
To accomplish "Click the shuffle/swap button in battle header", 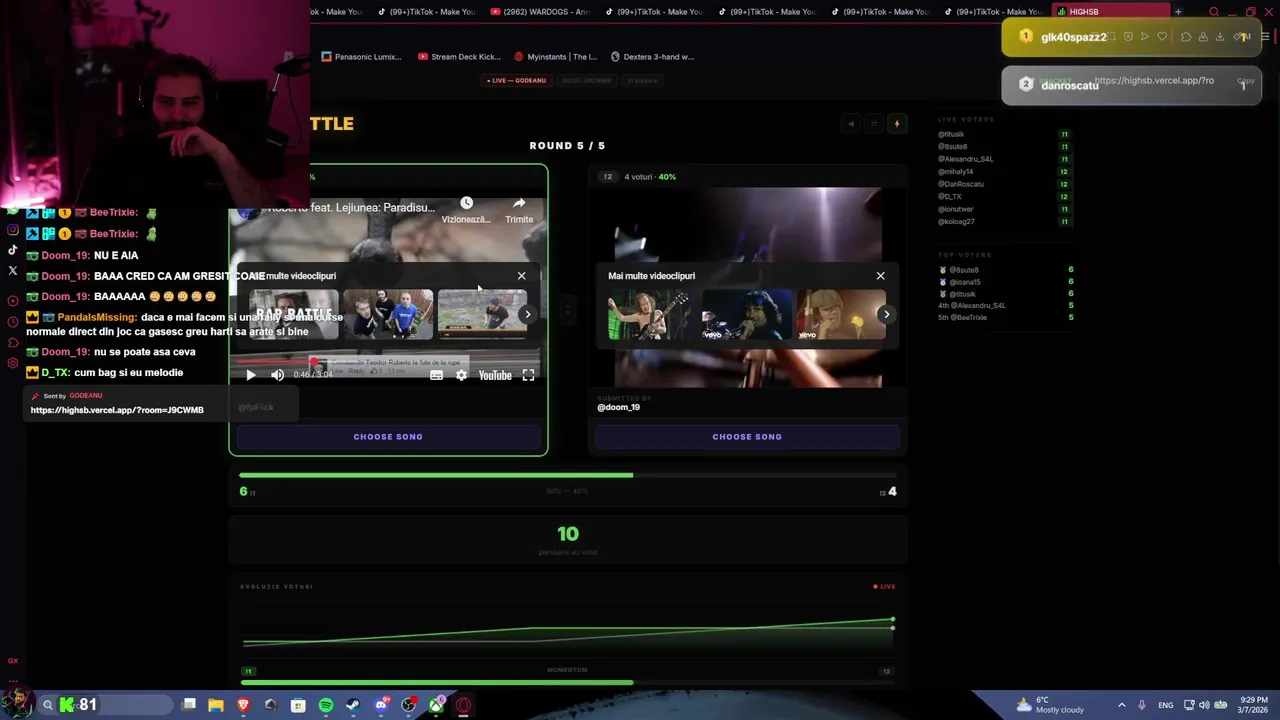I will tap(874, 124).
